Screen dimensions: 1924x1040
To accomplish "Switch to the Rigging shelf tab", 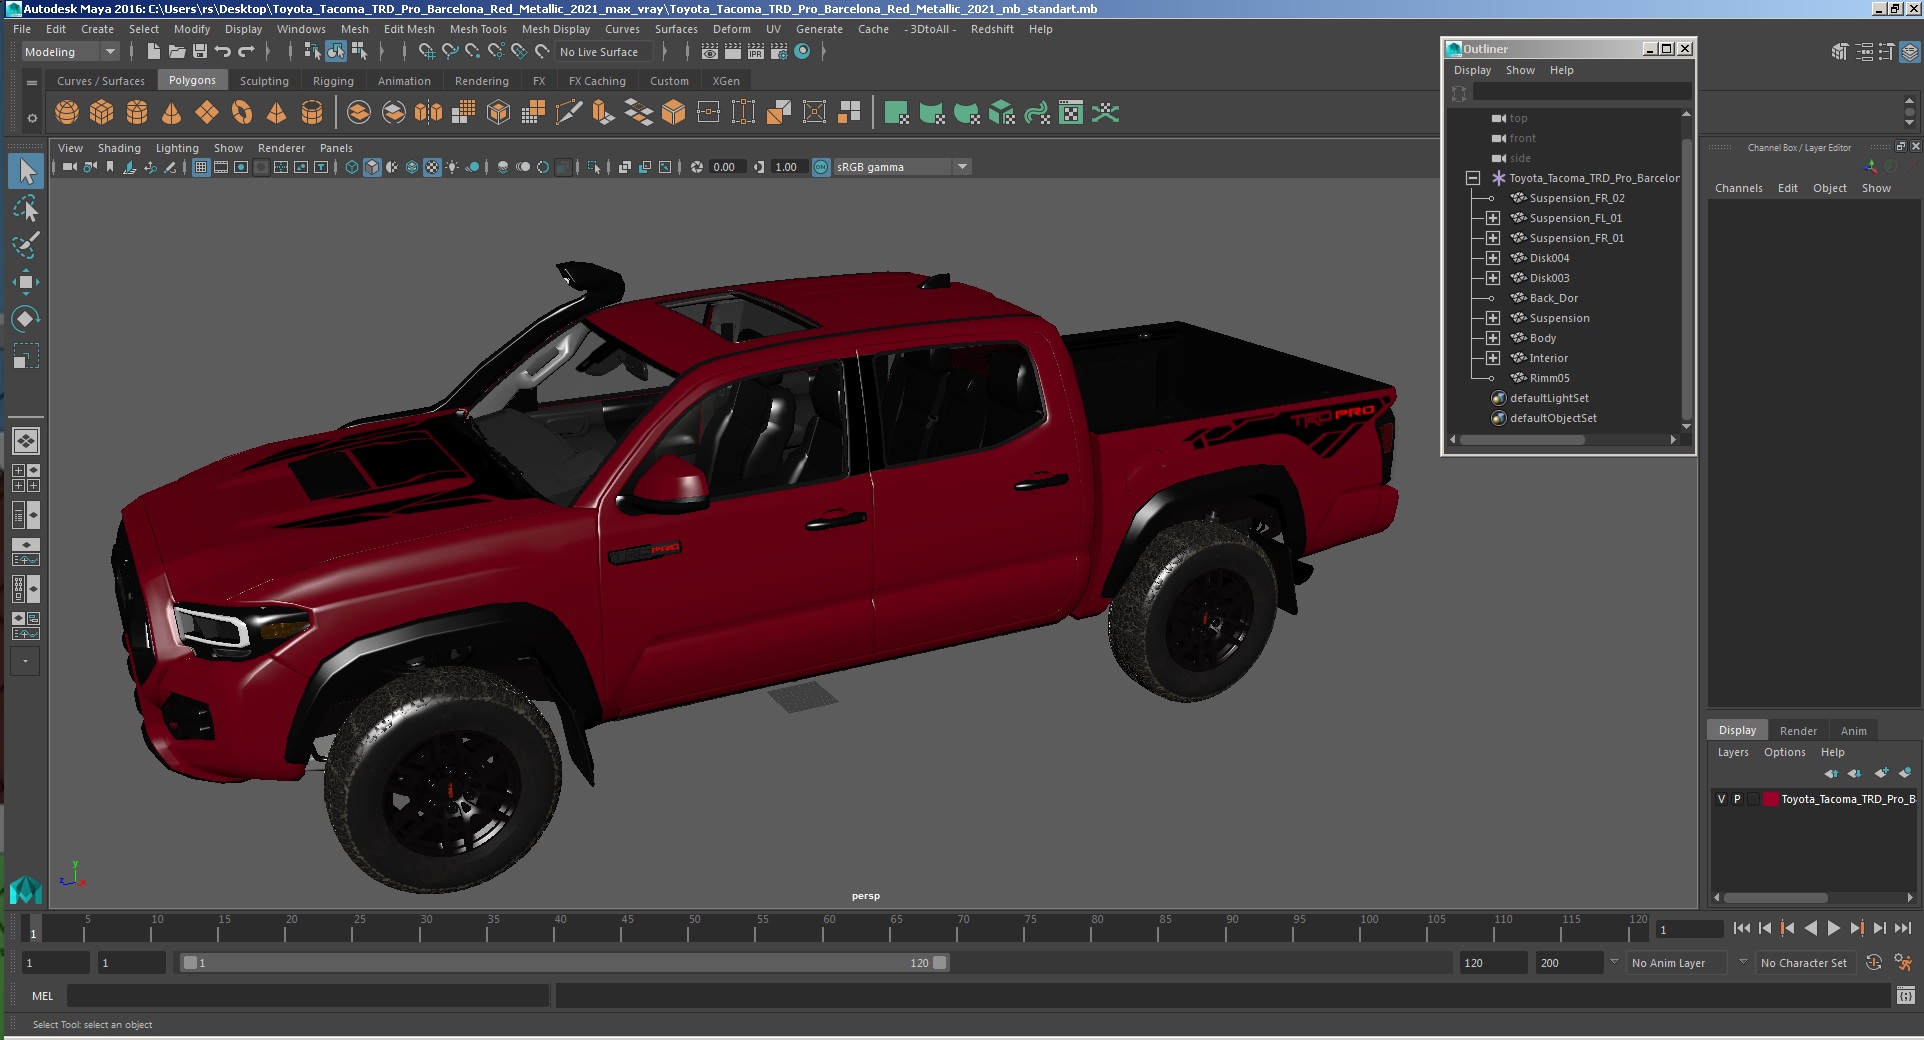I will click(x=333, y=81).
